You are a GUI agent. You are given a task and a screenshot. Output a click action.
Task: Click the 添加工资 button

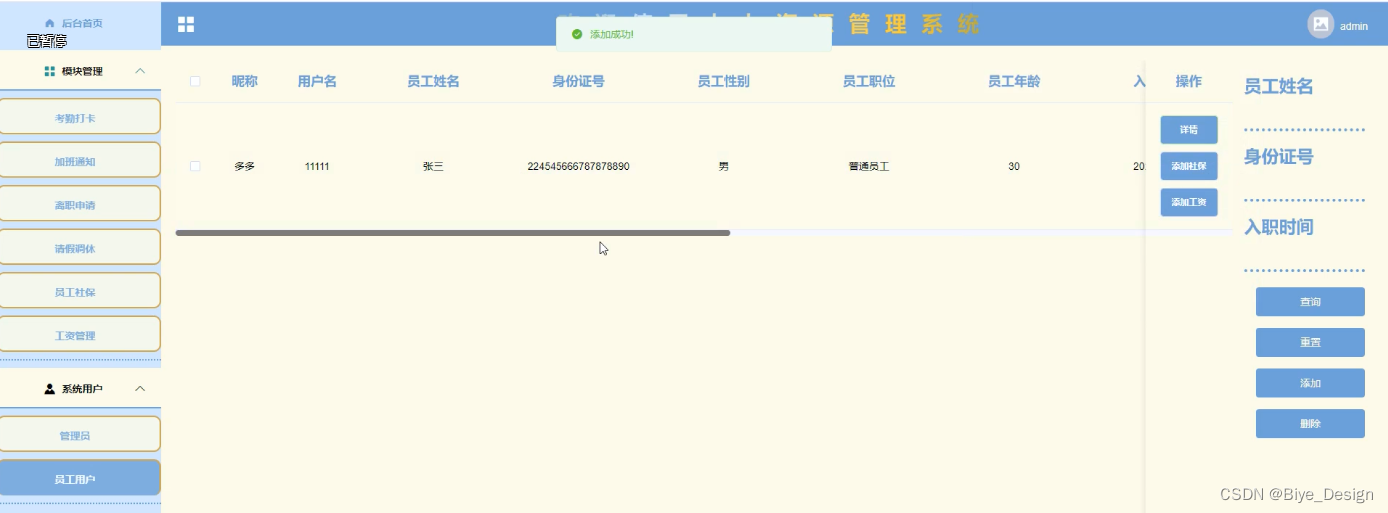coord(1189,202)
